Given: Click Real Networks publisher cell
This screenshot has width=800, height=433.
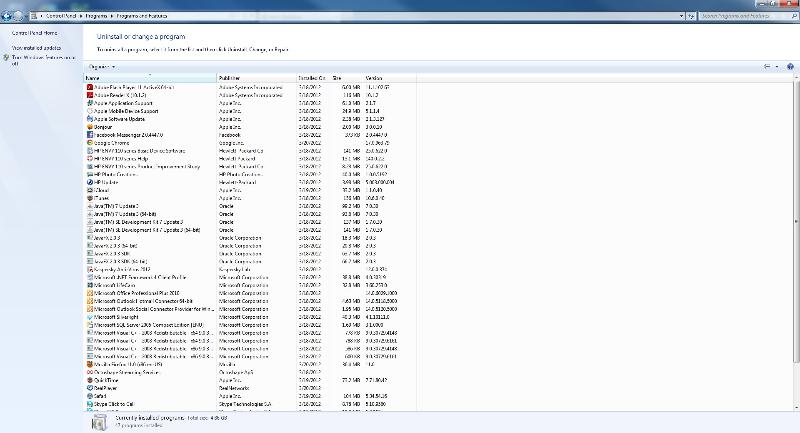Looking at the screenshot, I should [x=234, y=388].
